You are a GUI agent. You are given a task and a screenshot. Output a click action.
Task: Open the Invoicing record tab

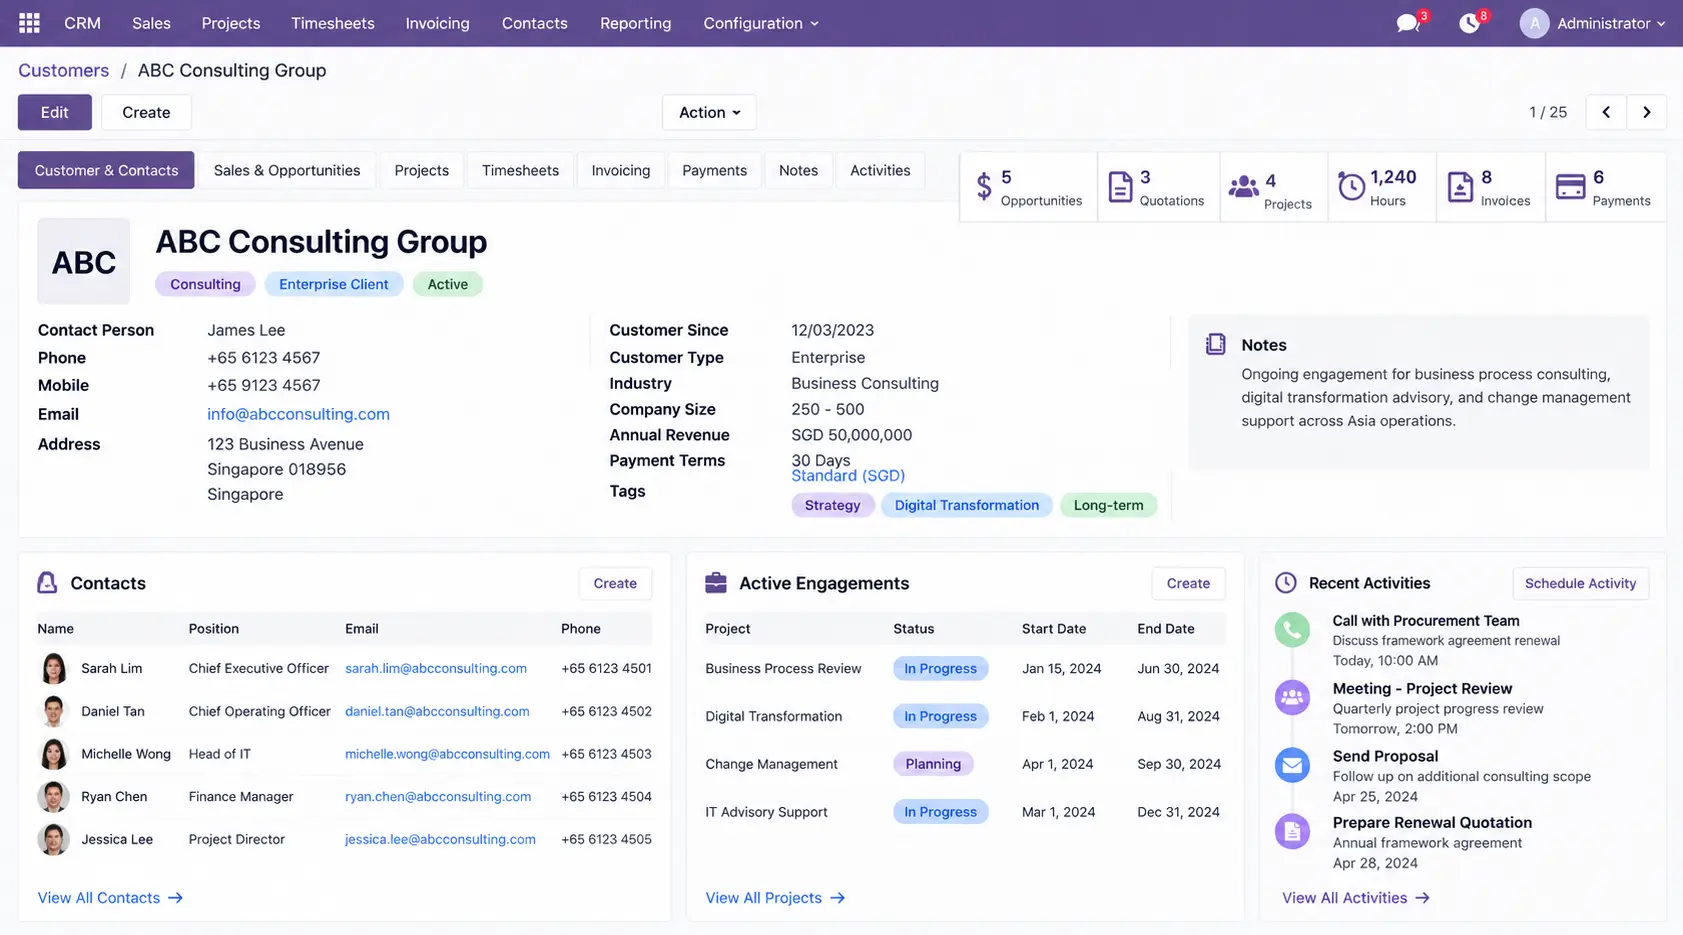[x=621, y=170]
